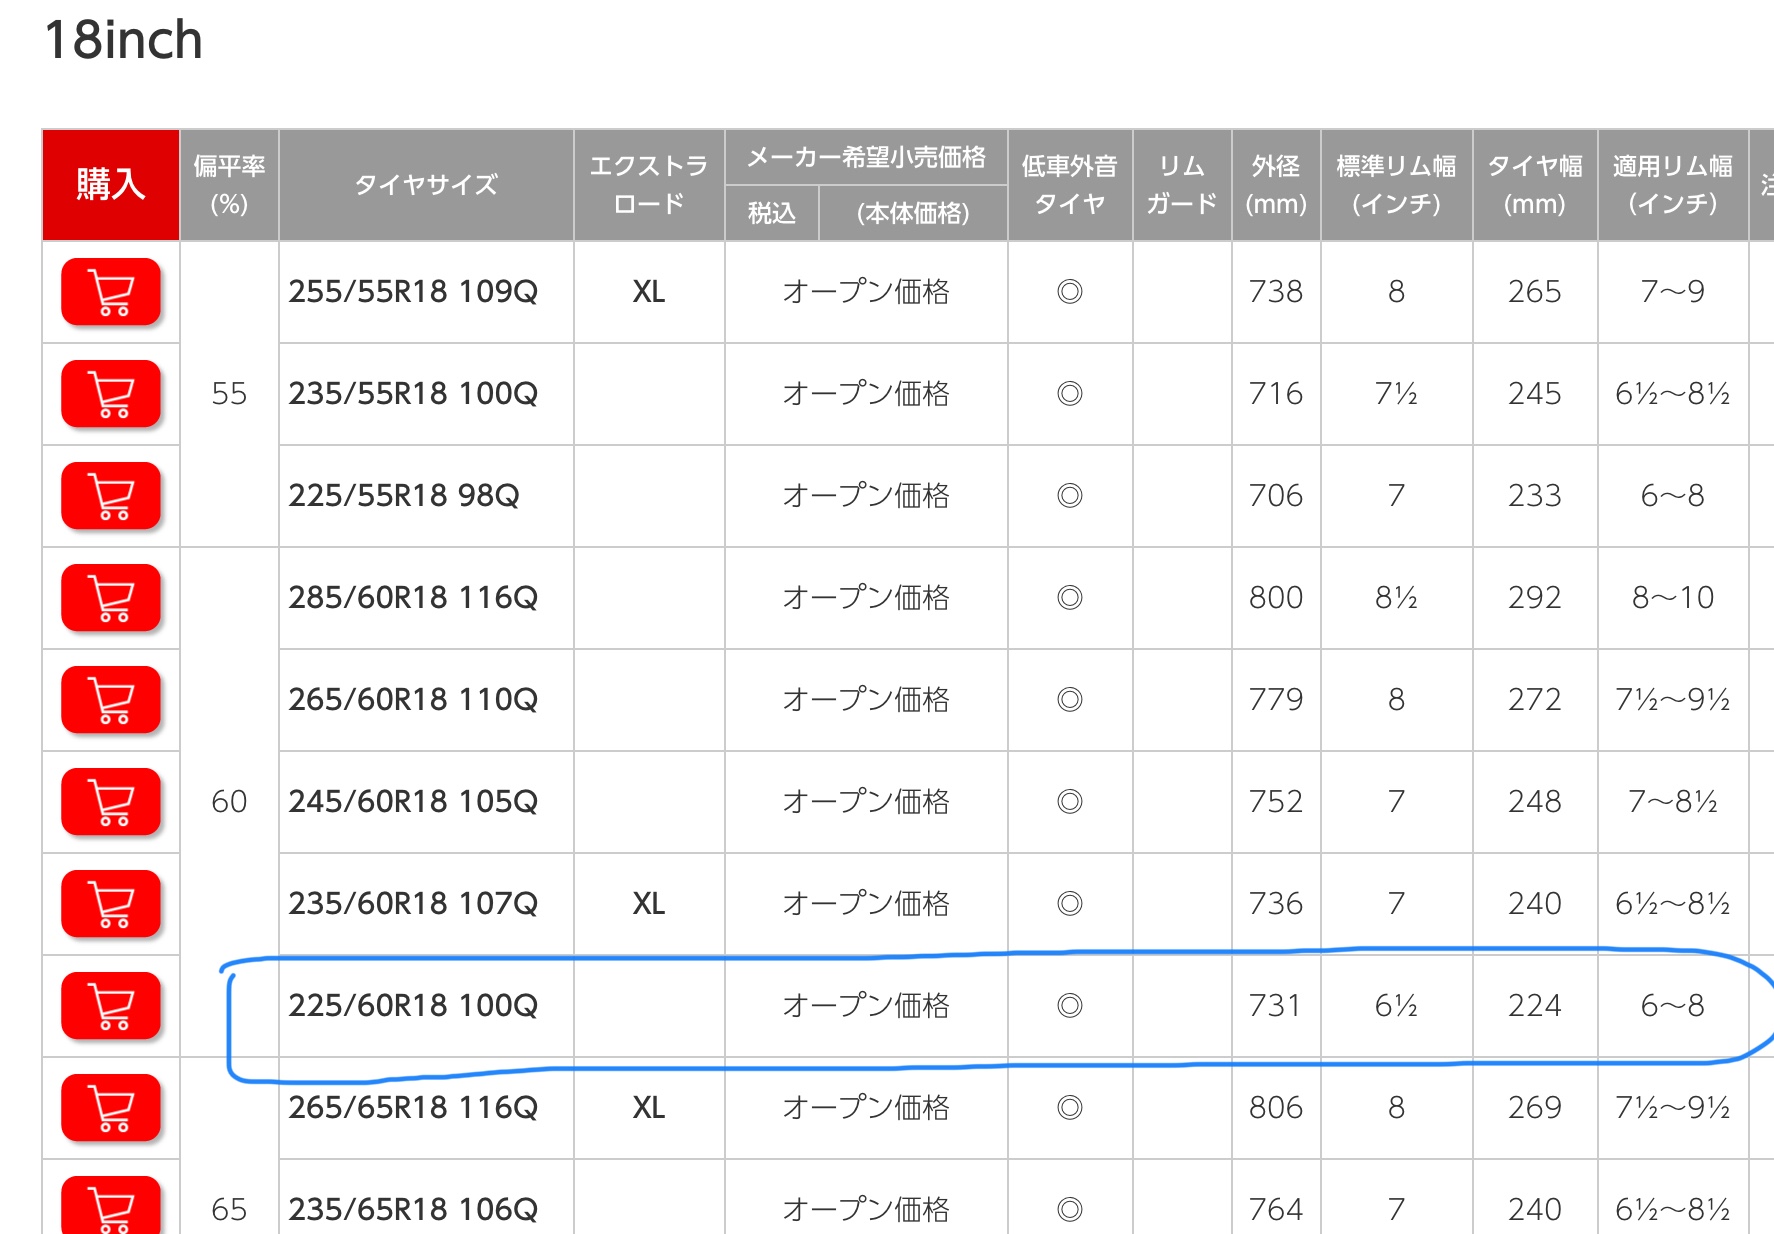Click the タイヤサイズ column header
This screenshot has height=1234, width=1774.
pos(426,185)
